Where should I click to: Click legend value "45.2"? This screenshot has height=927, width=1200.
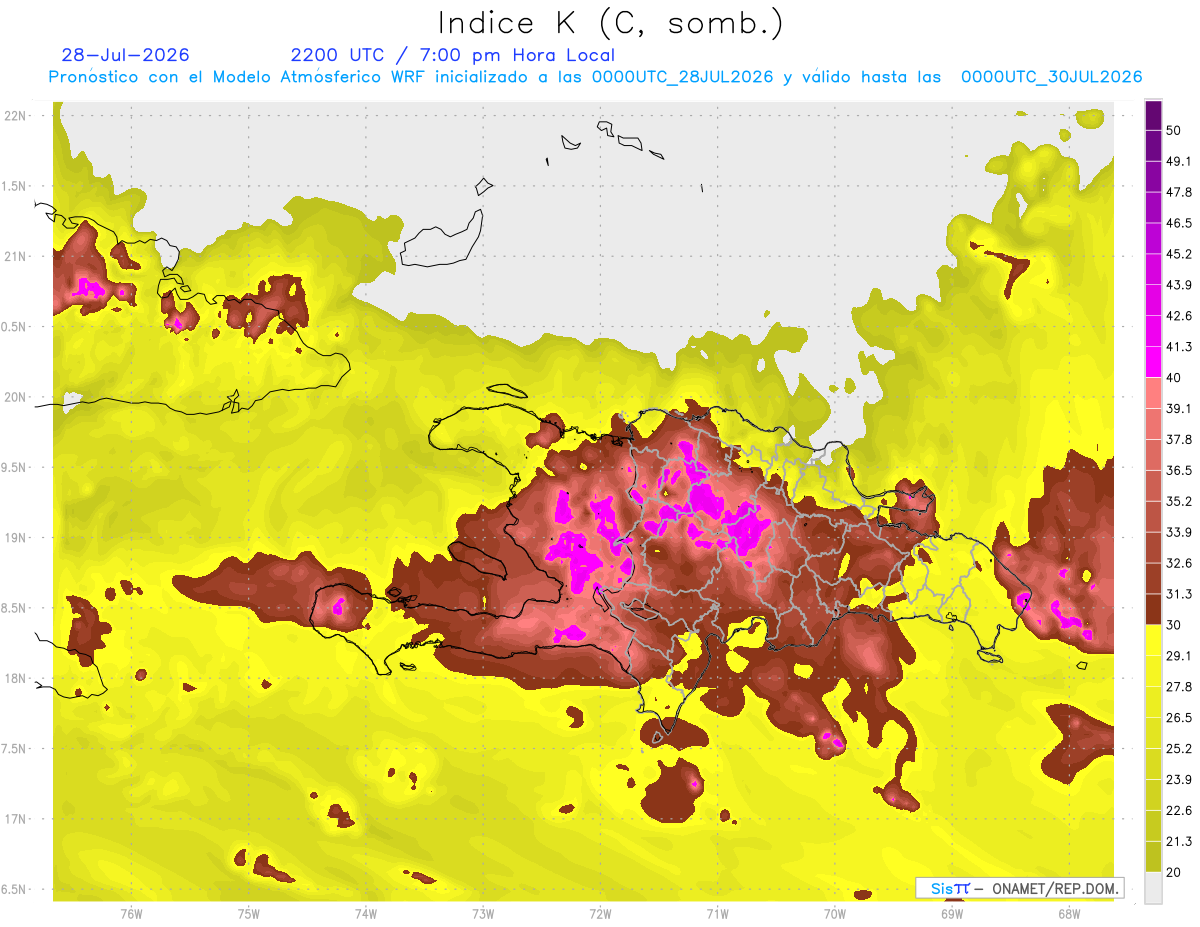(1178, 254)
